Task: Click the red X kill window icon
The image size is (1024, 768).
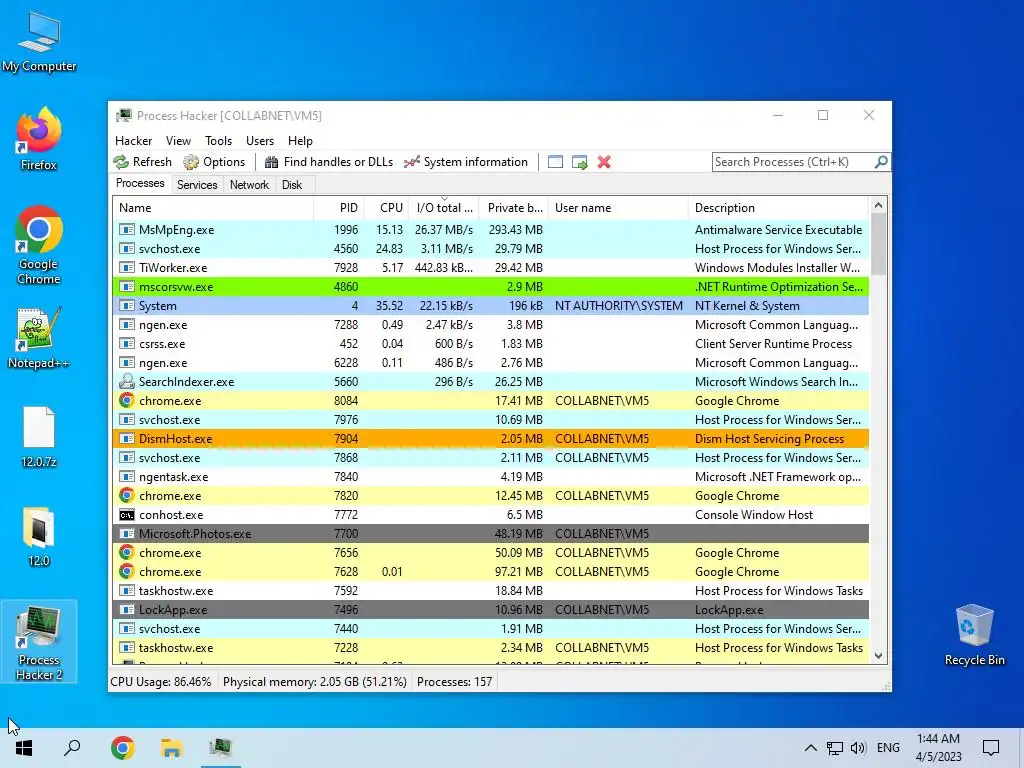Action: (604, 162)
